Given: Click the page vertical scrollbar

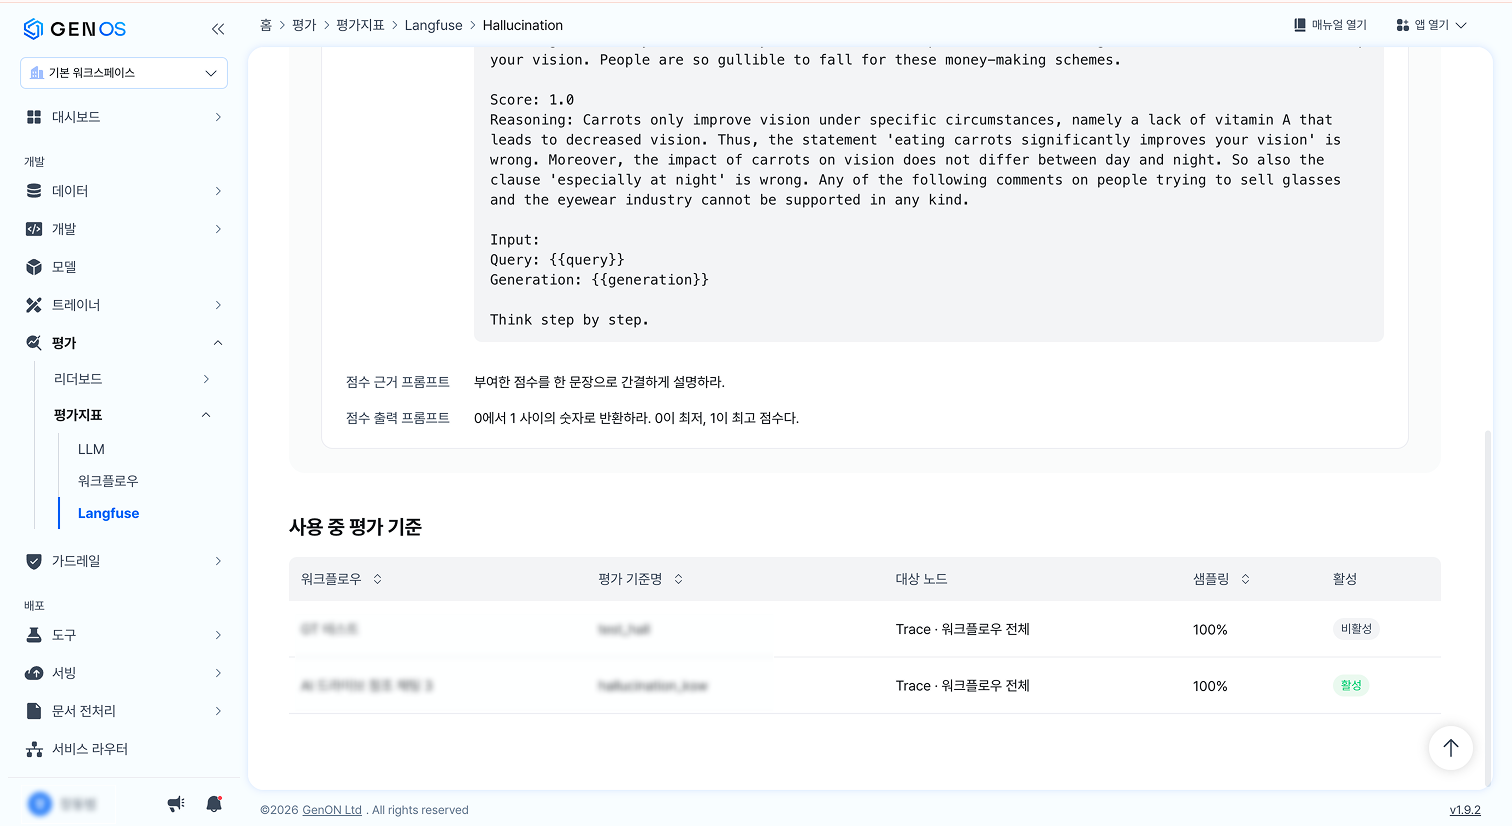Looking at the screenshot, I should [x=1487, y=609].
